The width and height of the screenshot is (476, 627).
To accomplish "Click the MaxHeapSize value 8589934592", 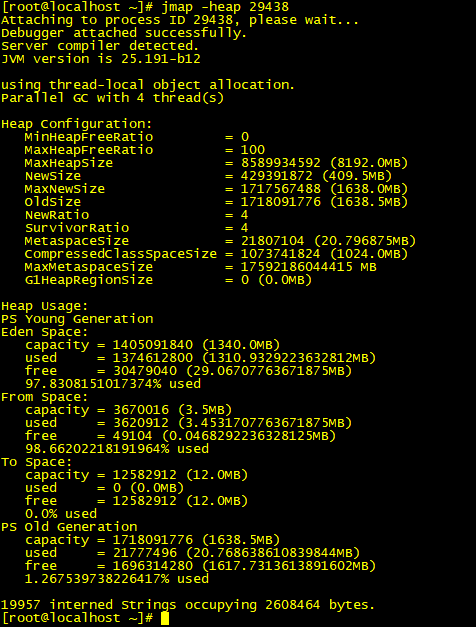I will tap(281, 163).
